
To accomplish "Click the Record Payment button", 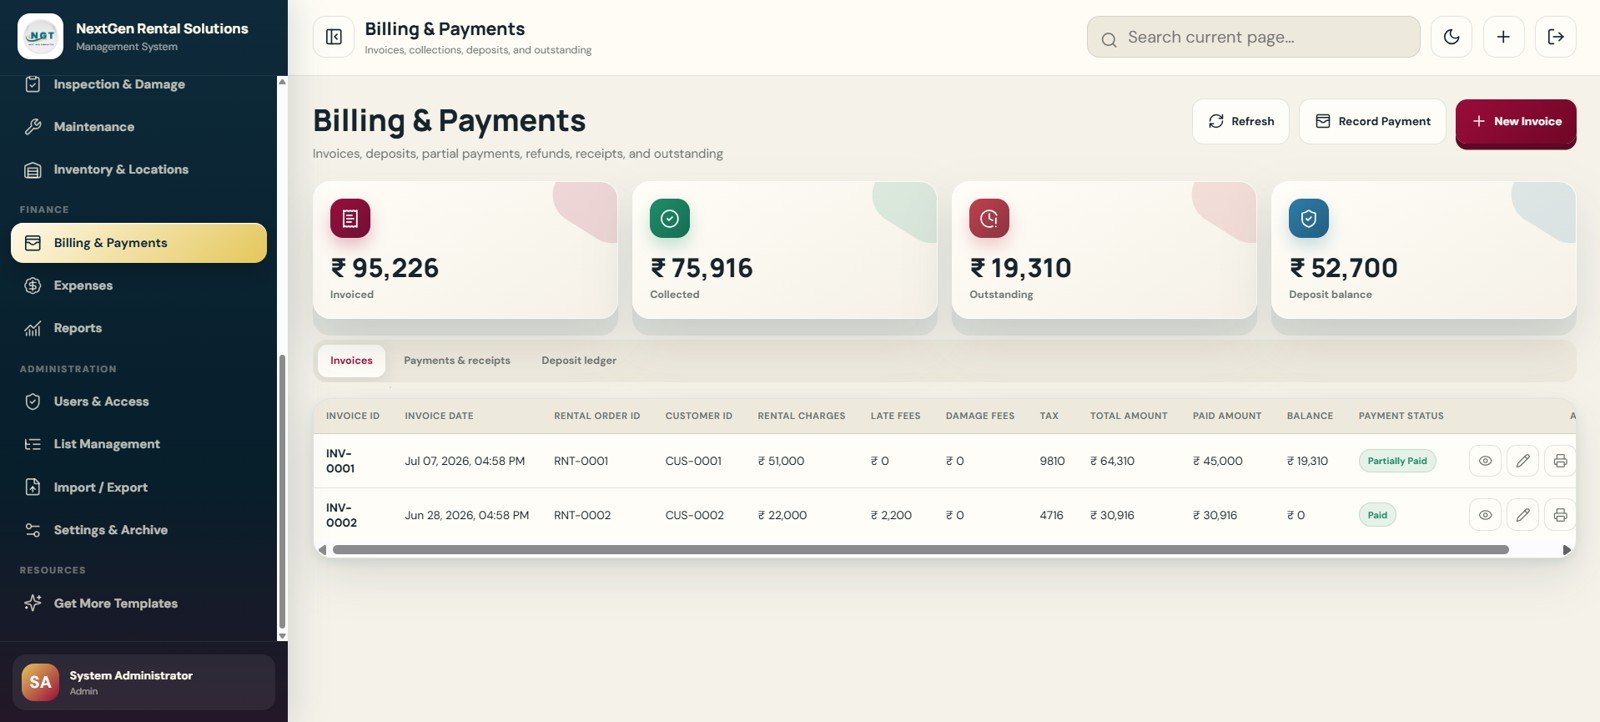I will pyautogui.click(x=1372, y=121).
